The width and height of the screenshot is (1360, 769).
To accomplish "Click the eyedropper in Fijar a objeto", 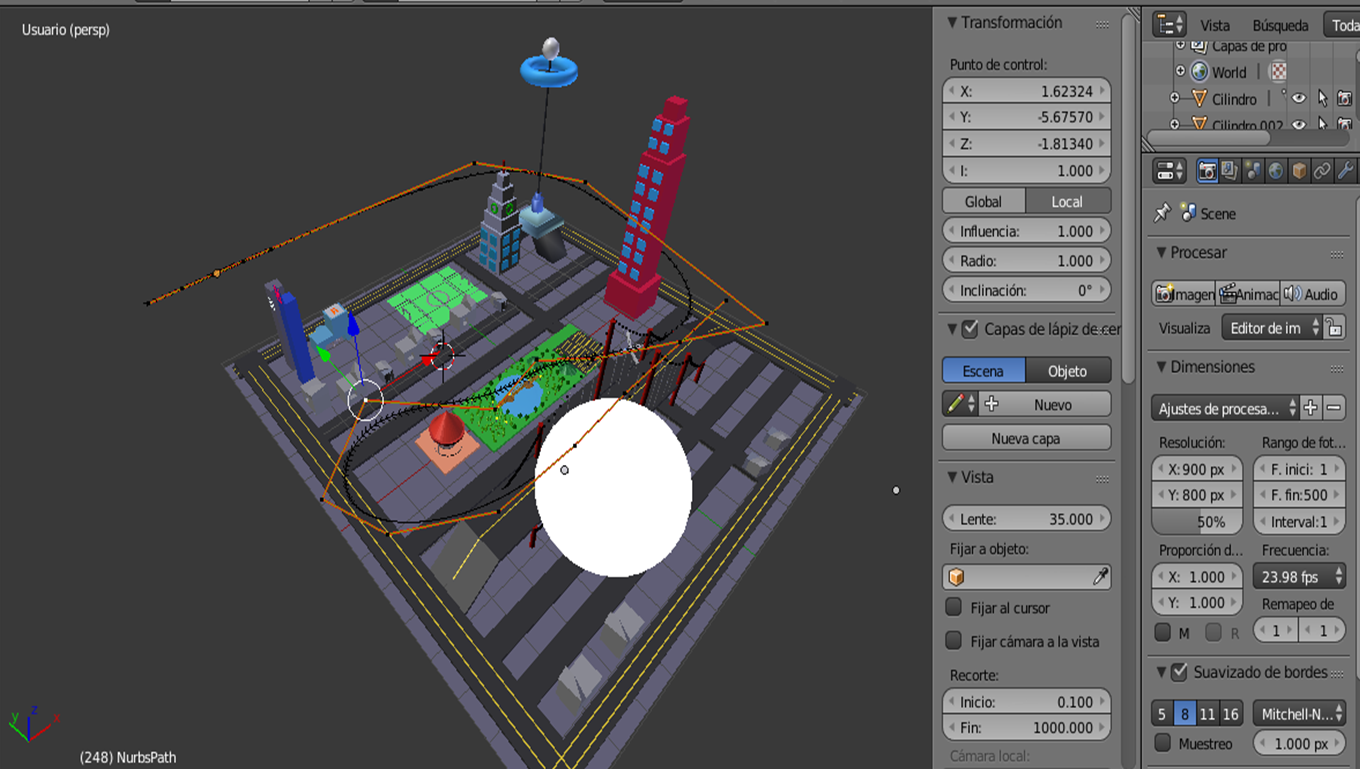I will [x=1100, y=577].
